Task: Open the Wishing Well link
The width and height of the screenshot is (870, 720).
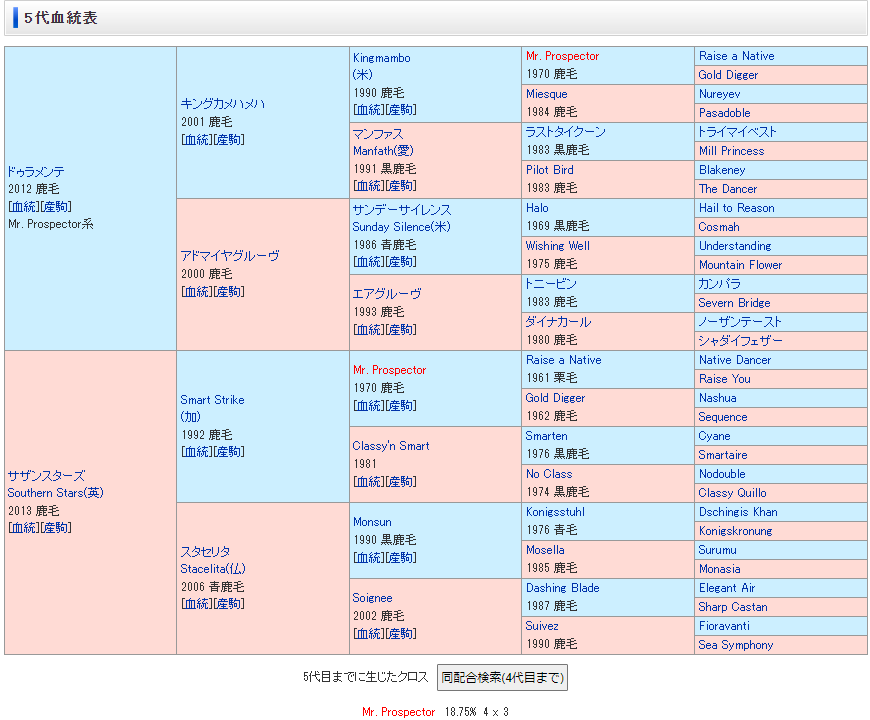Action: point(557,246)
